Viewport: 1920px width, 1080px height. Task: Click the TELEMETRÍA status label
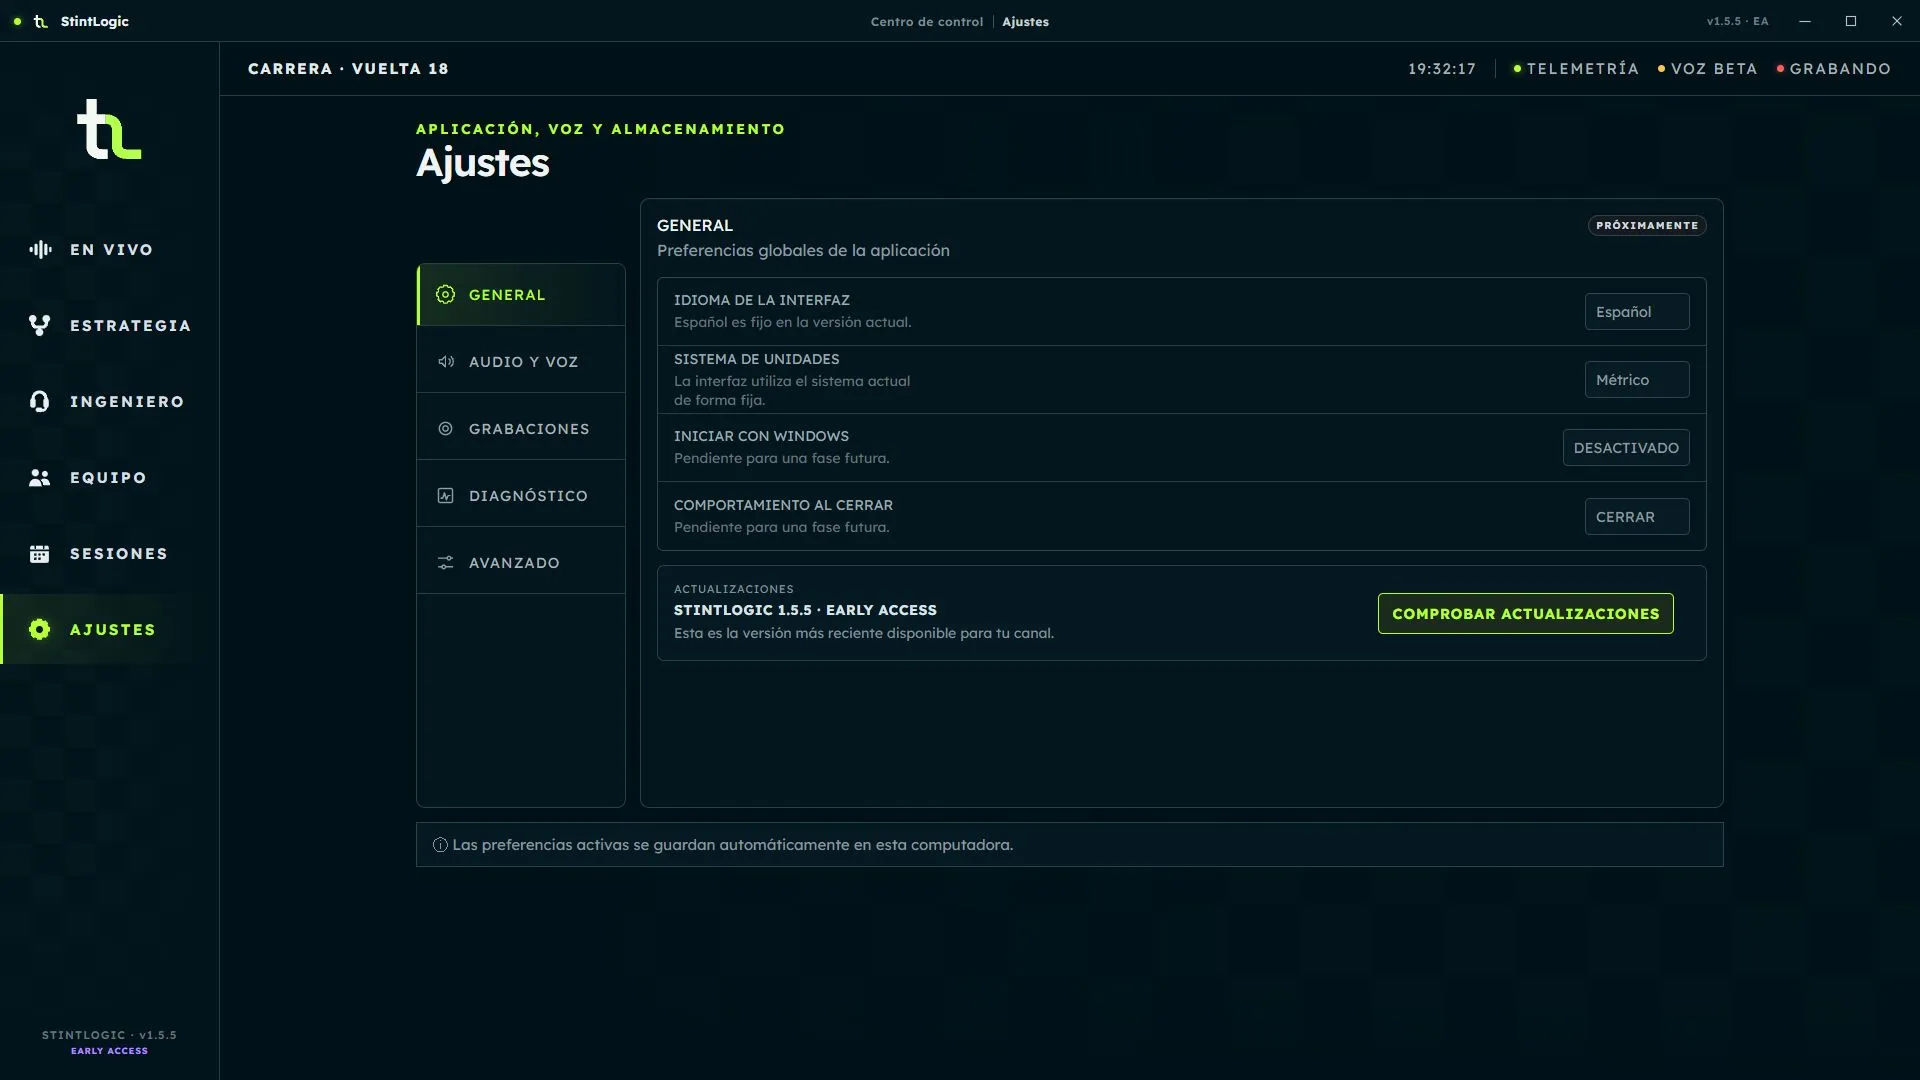[1582, 69]
